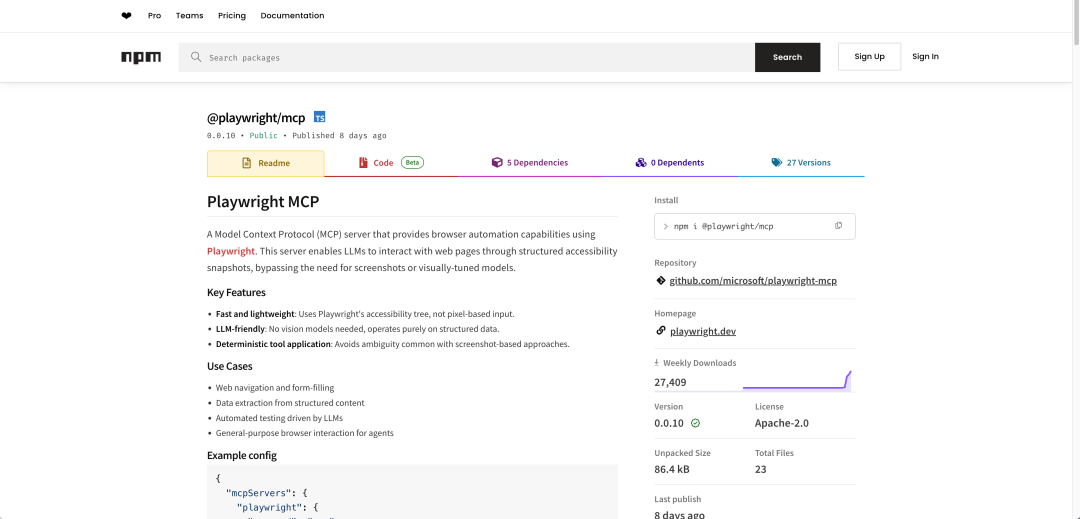1080x519 pixels.
Task: Click the Sign Up button
Action: 869,57
